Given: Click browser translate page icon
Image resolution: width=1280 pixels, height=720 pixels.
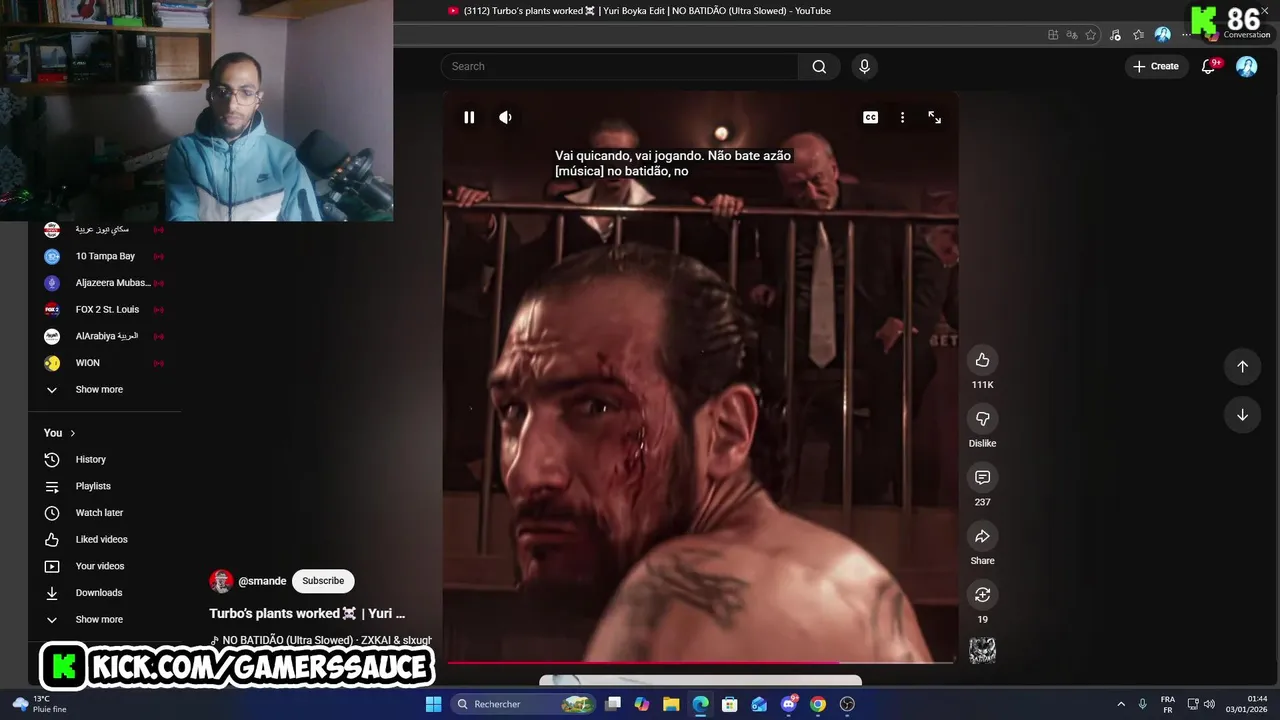Looking at the screenshot, I should [x=1072, y=34].
